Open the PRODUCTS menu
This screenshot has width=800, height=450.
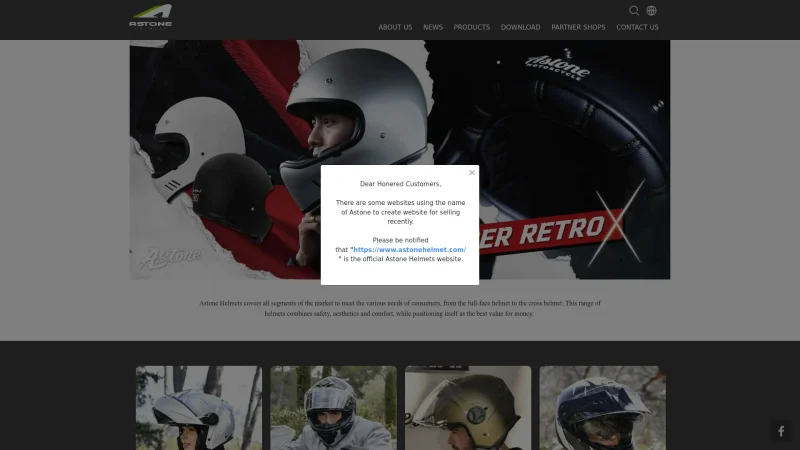471,28
